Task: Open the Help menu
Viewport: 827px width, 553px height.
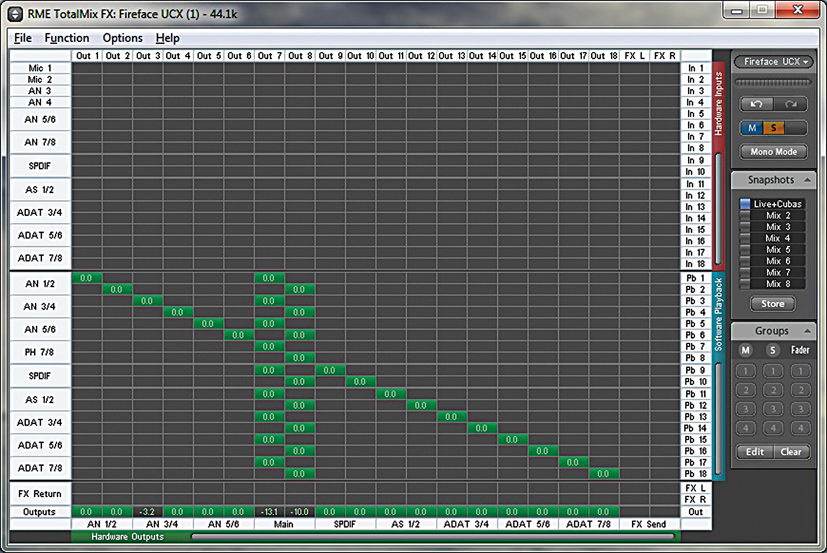Action: (x=168, y=38)
